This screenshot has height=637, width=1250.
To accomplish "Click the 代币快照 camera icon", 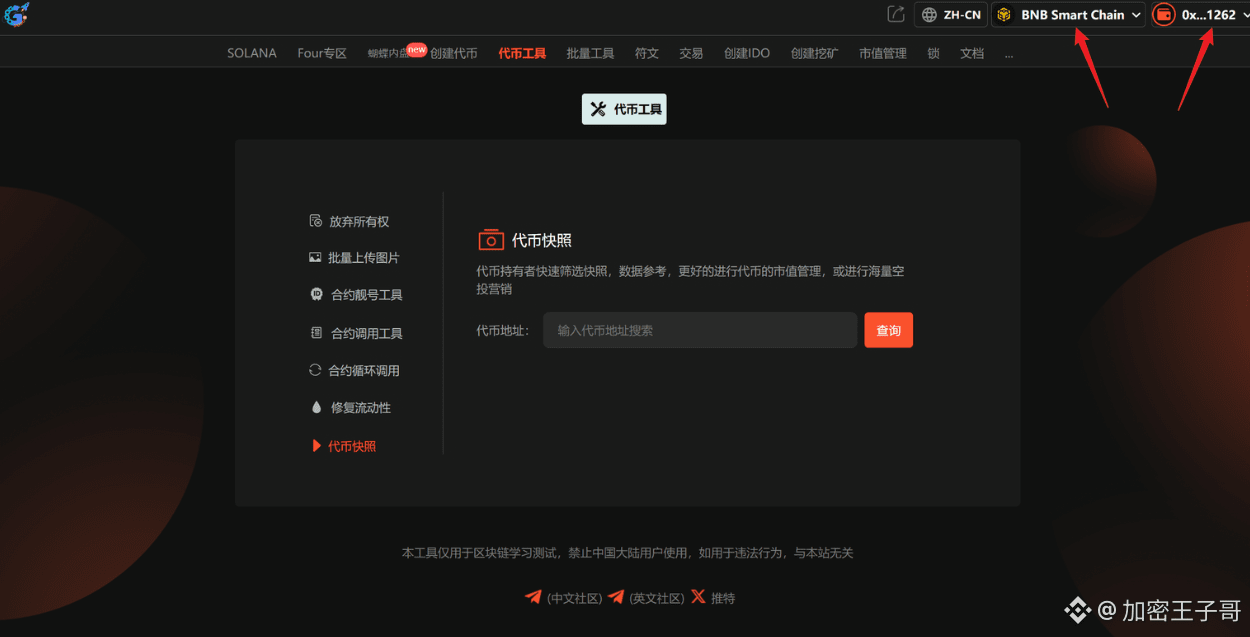I will [x=490, y=239].
